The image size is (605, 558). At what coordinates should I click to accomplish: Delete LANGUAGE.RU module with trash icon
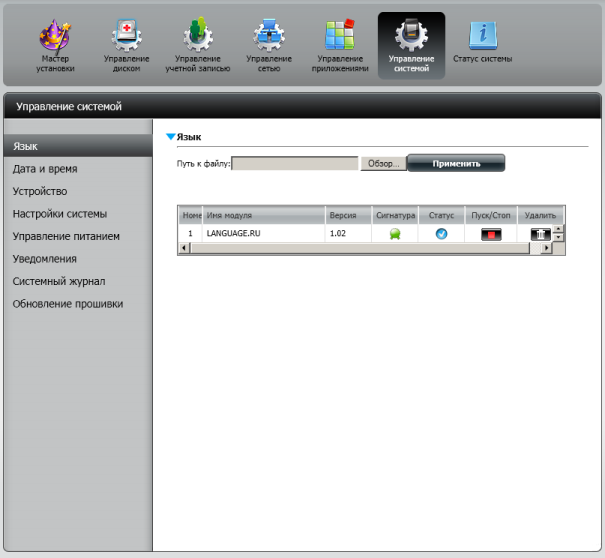click(541, 234)
